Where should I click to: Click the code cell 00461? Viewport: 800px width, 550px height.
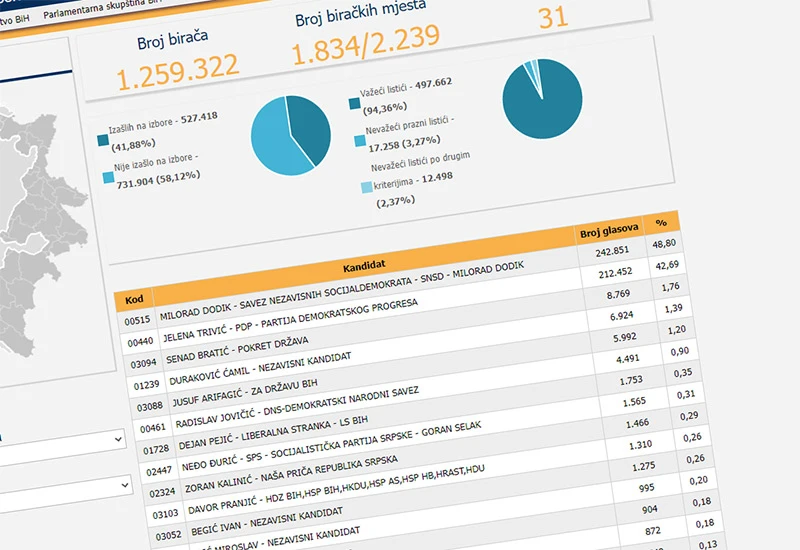click(x=153, y=428)
